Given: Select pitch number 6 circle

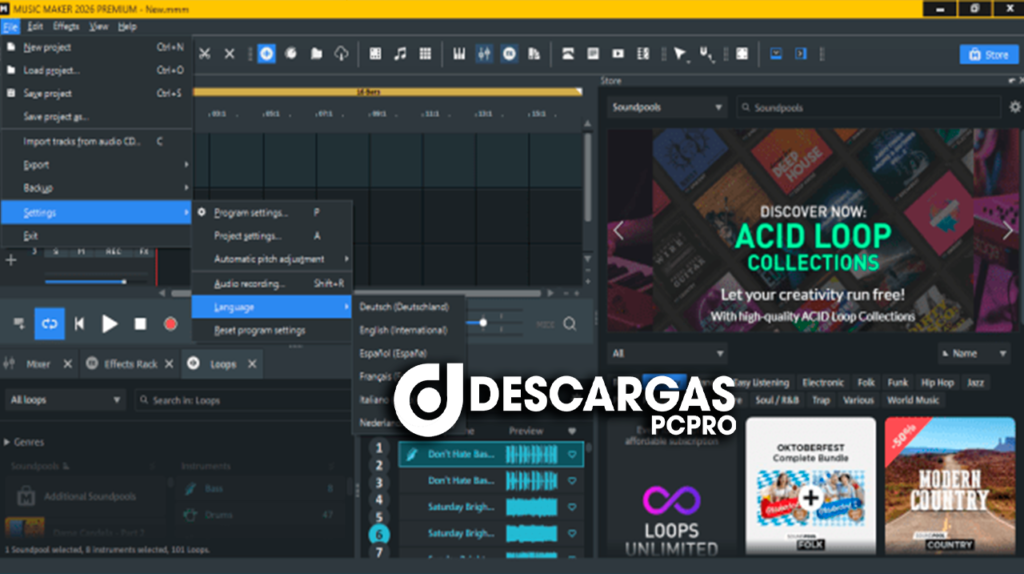Looking at the screenshot, I should point(379,534).
